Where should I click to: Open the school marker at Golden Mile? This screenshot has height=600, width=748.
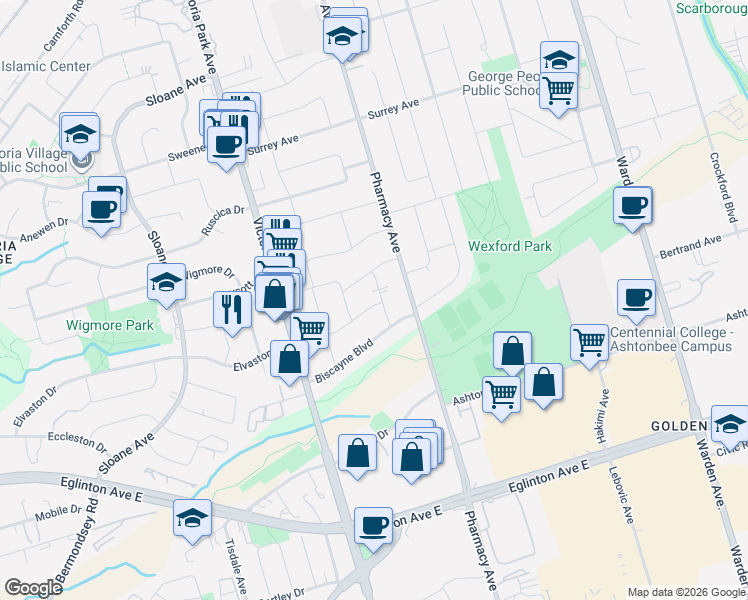pyautogui.click(x=730, y=425)
